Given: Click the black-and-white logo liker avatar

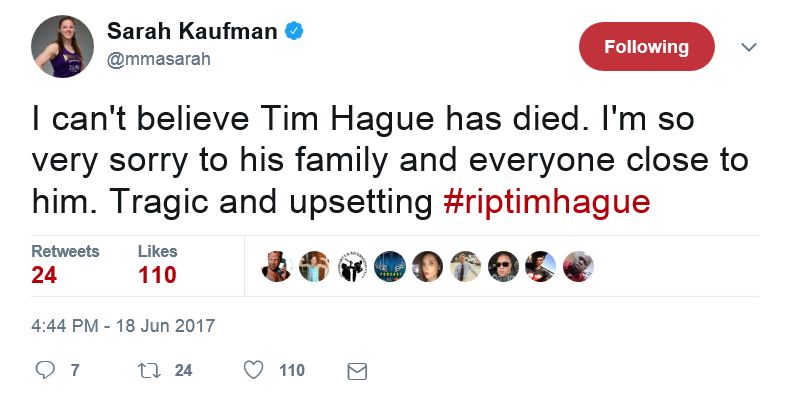Looking at the screenshot, I should (x=352, y=265).
